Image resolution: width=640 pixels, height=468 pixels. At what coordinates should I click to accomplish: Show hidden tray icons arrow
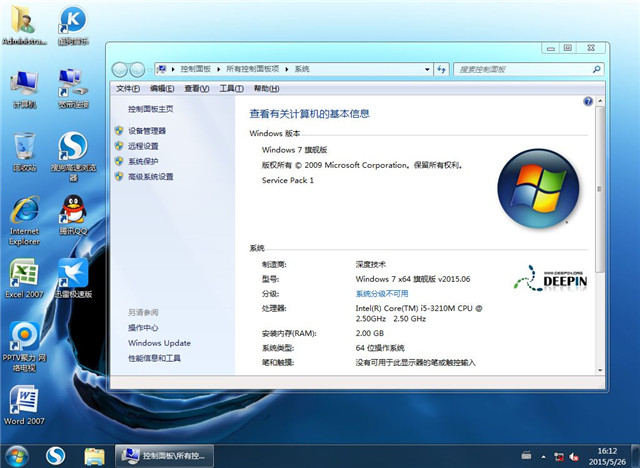544,457
